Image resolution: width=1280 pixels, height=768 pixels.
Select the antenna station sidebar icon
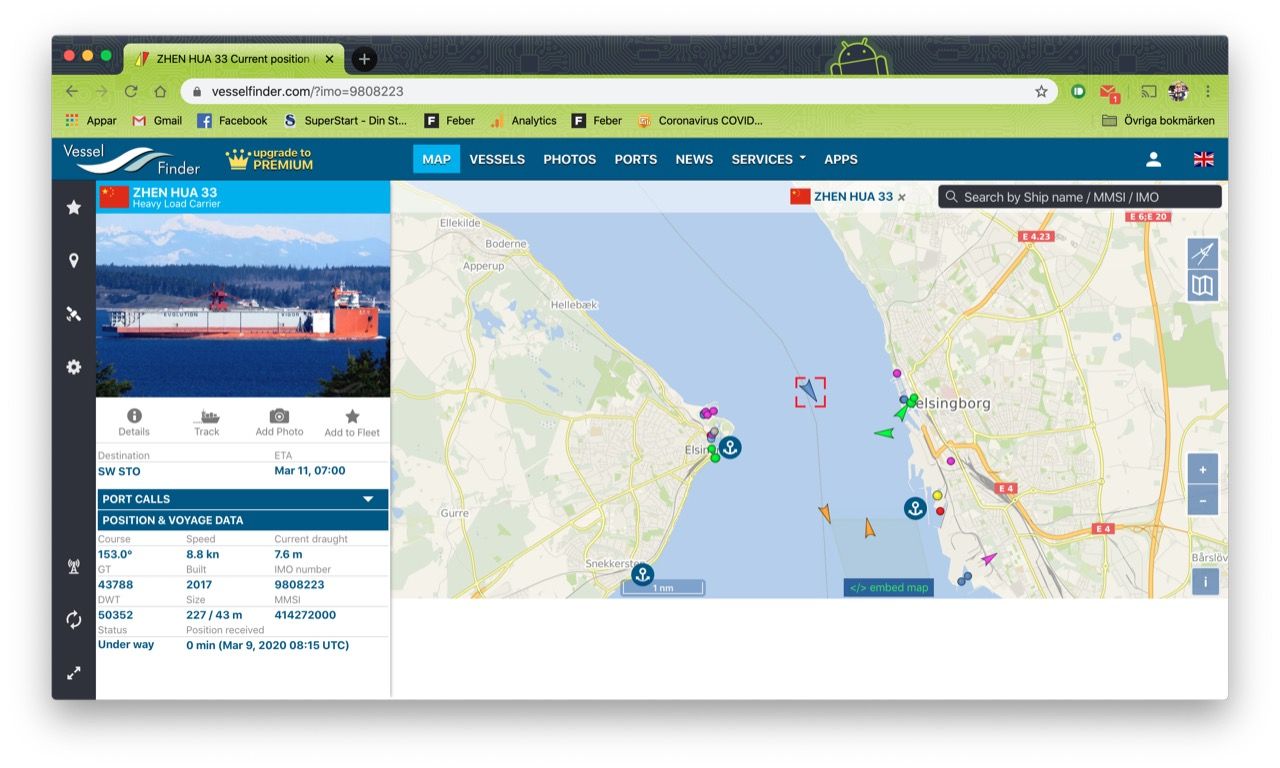73,567
